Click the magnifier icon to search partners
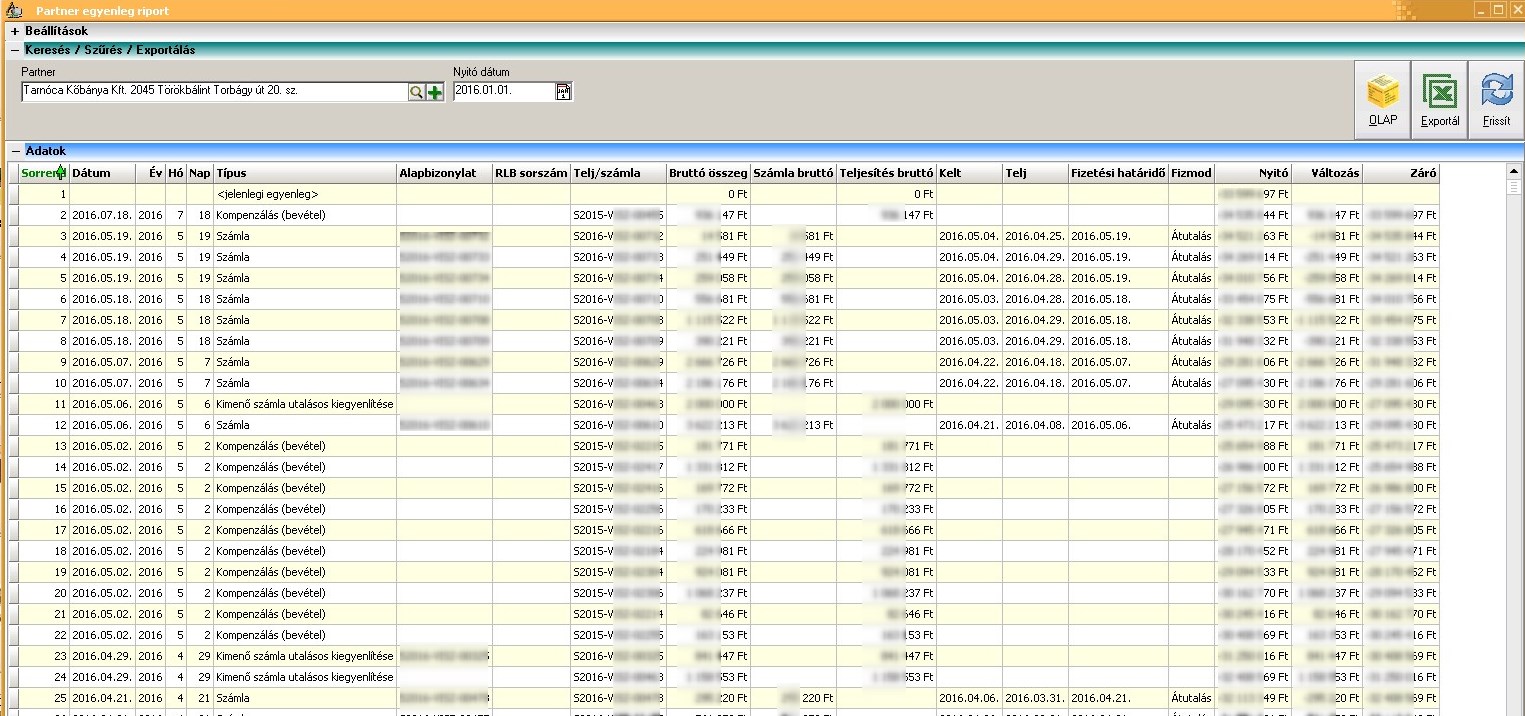This screenshot has width=1525, height=716. [x=416, y=92]
